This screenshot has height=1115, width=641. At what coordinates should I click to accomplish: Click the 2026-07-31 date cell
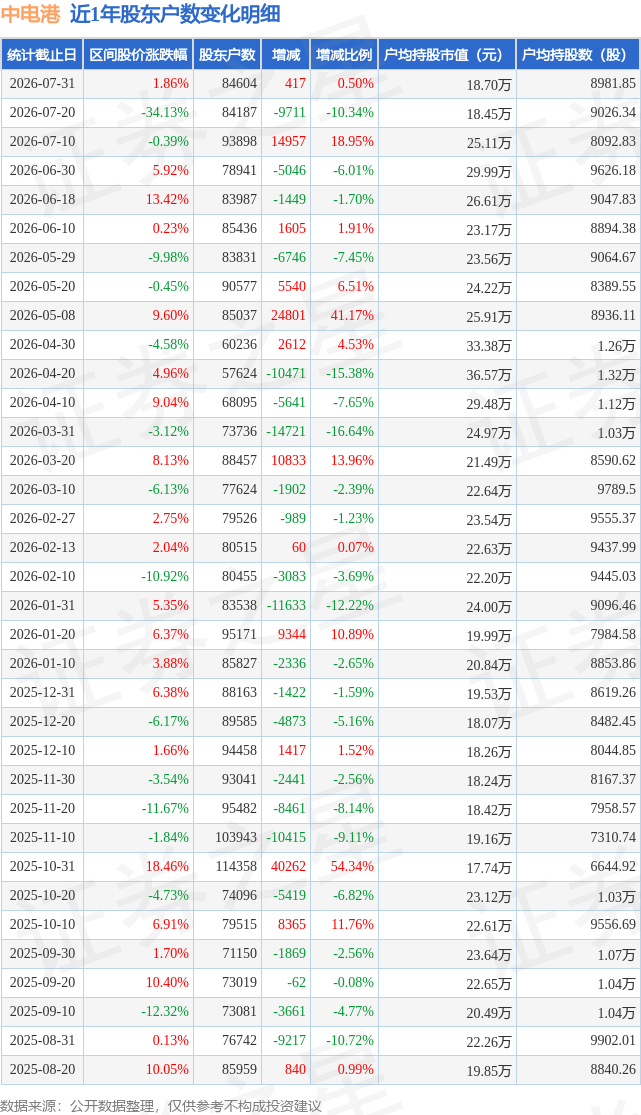point(42,83)
